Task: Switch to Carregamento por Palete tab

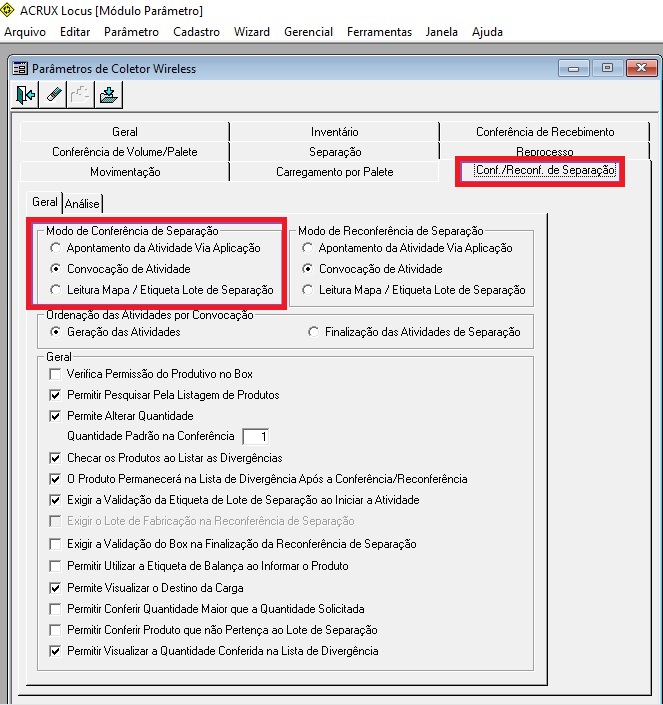Action: [x=334, y=172]
